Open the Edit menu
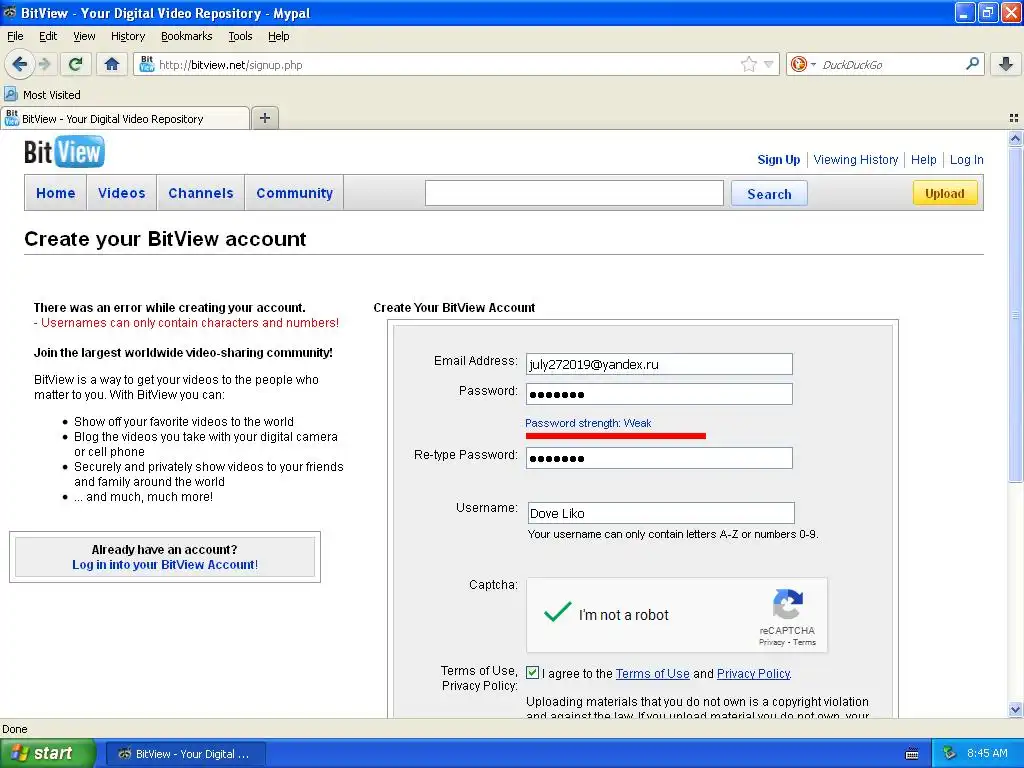The image size is (1024, 768). pos(48,36)
